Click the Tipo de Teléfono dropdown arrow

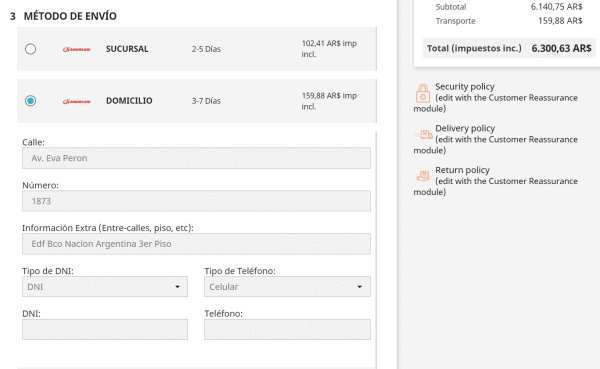coord(360,287)
